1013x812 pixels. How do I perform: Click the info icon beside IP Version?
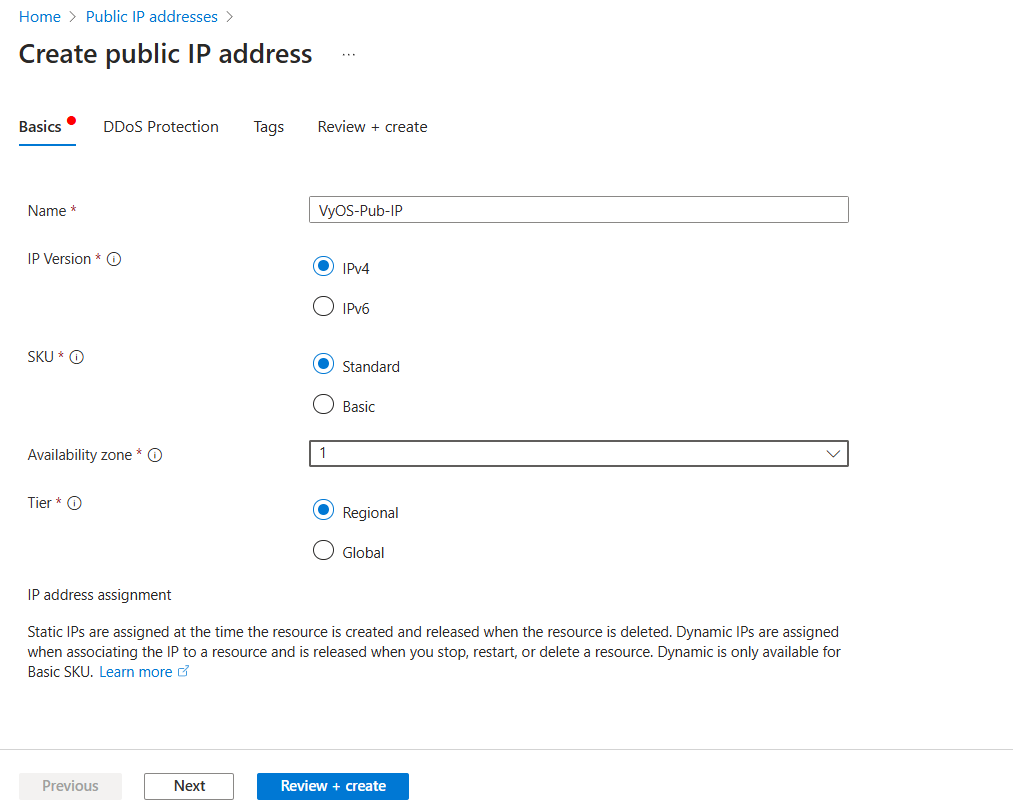coord(114,259)
